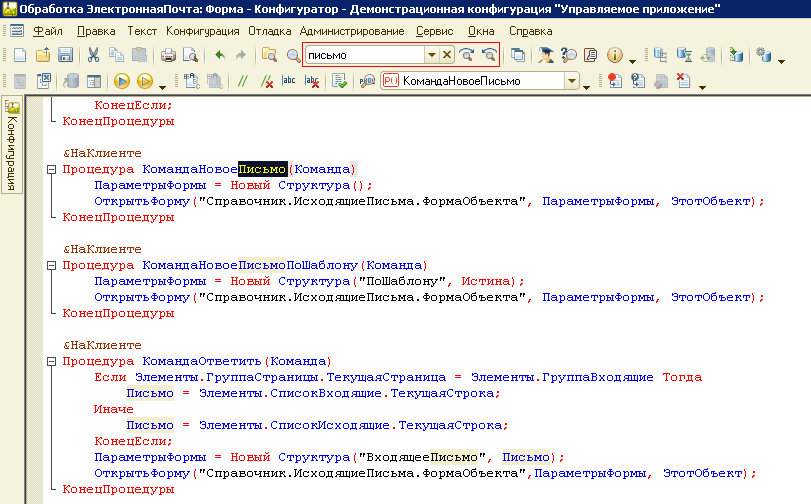Open the search history dropdown arrow

[432, 55]
